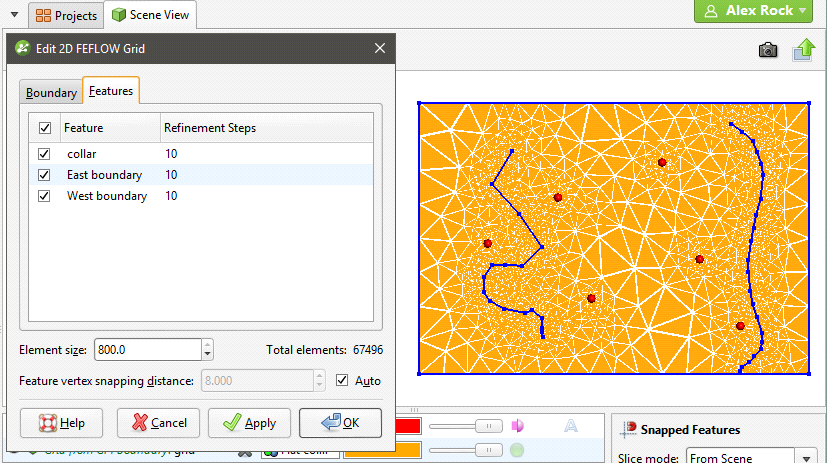Click the green circle icon in object list

(x=518, y=450)
